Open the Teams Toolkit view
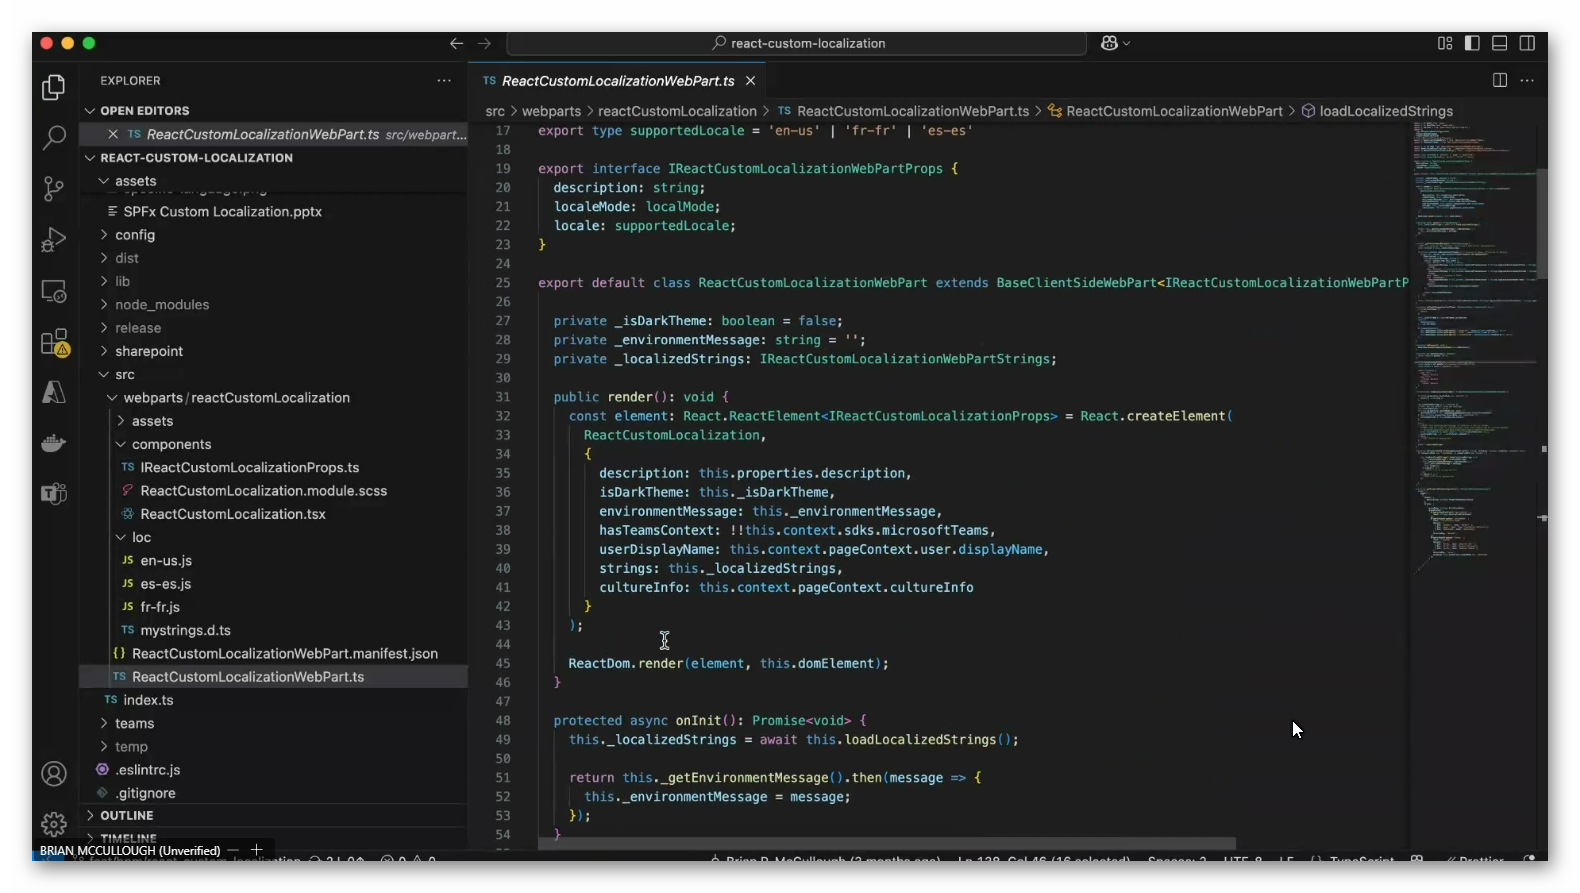Image resolution: width=1580 pixels, height=893 pixels. (54, 494)
